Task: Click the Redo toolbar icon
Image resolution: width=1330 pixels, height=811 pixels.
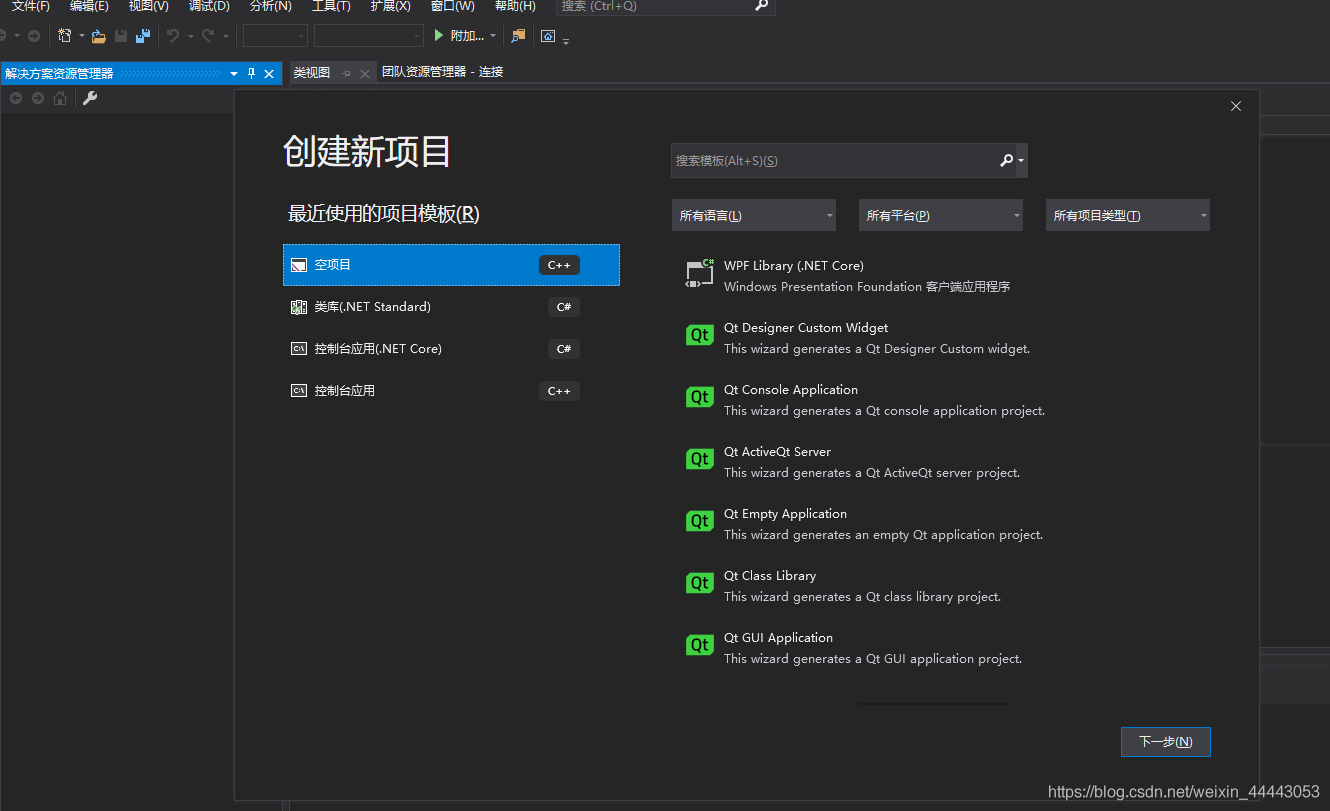Action: [211, 35]
